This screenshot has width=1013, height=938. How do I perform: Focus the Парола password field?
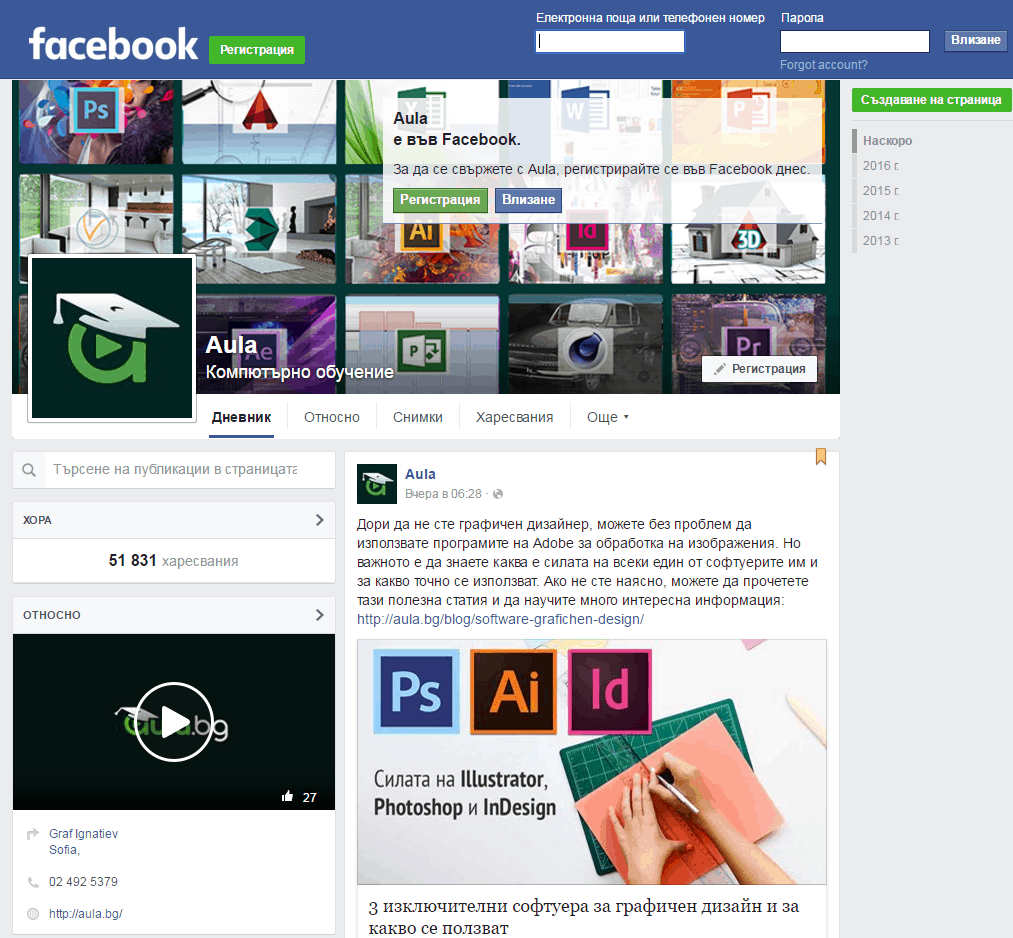coord(855,41)
